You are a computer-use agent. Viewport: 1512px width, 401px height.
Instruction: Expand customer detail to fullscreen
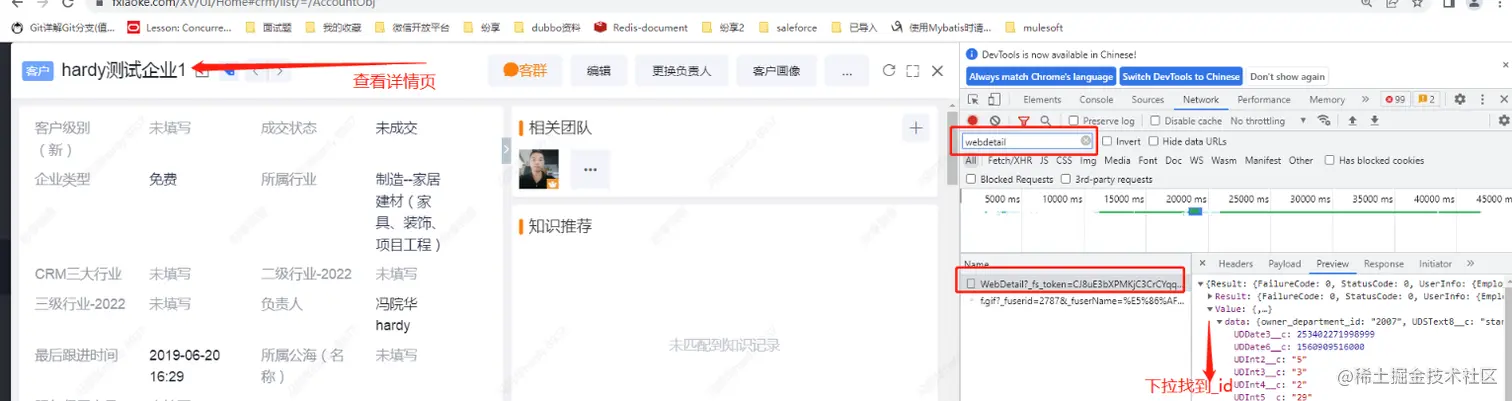(912, 71)
